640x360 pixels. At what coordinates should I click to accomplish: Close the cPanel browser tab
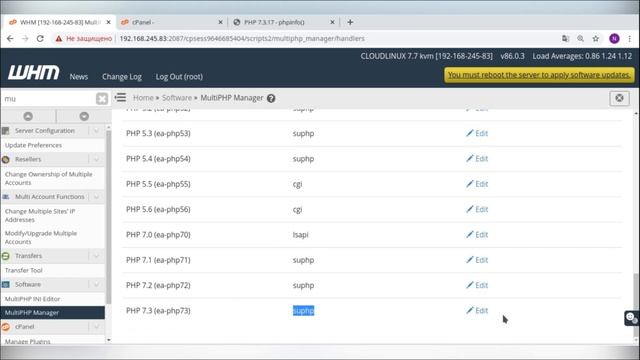click(220, 22)
